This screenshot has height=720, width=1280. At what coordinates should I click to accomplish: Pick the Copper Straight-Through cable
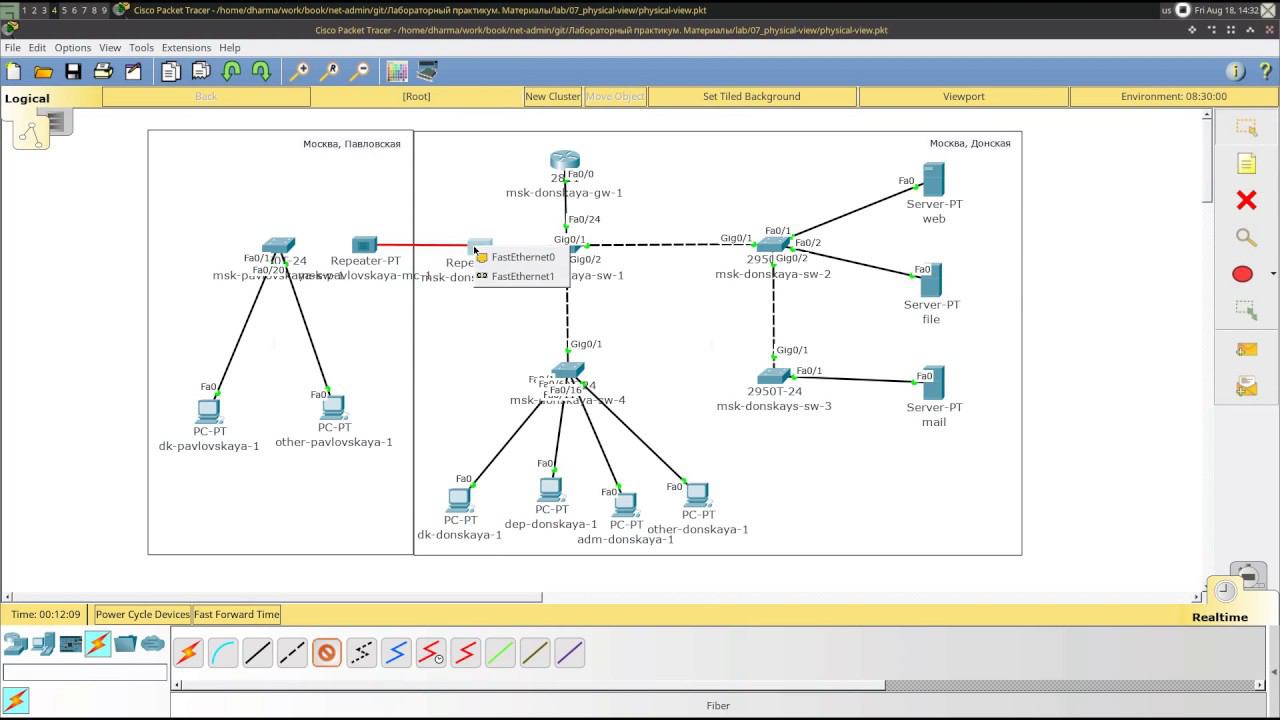point(257,653)
